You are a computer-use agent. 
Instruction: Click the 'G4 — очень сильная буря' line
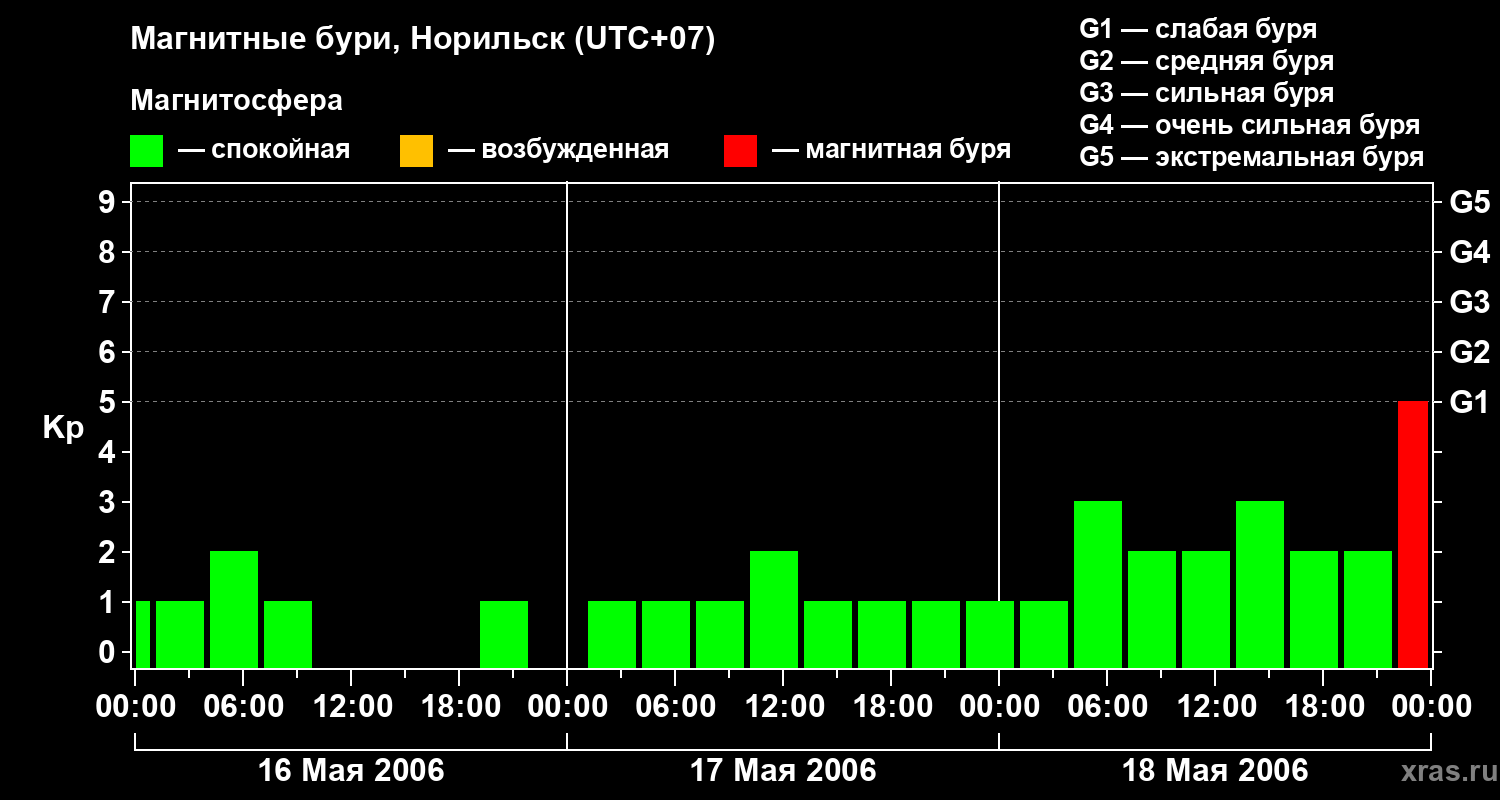tap(1250, 125)
